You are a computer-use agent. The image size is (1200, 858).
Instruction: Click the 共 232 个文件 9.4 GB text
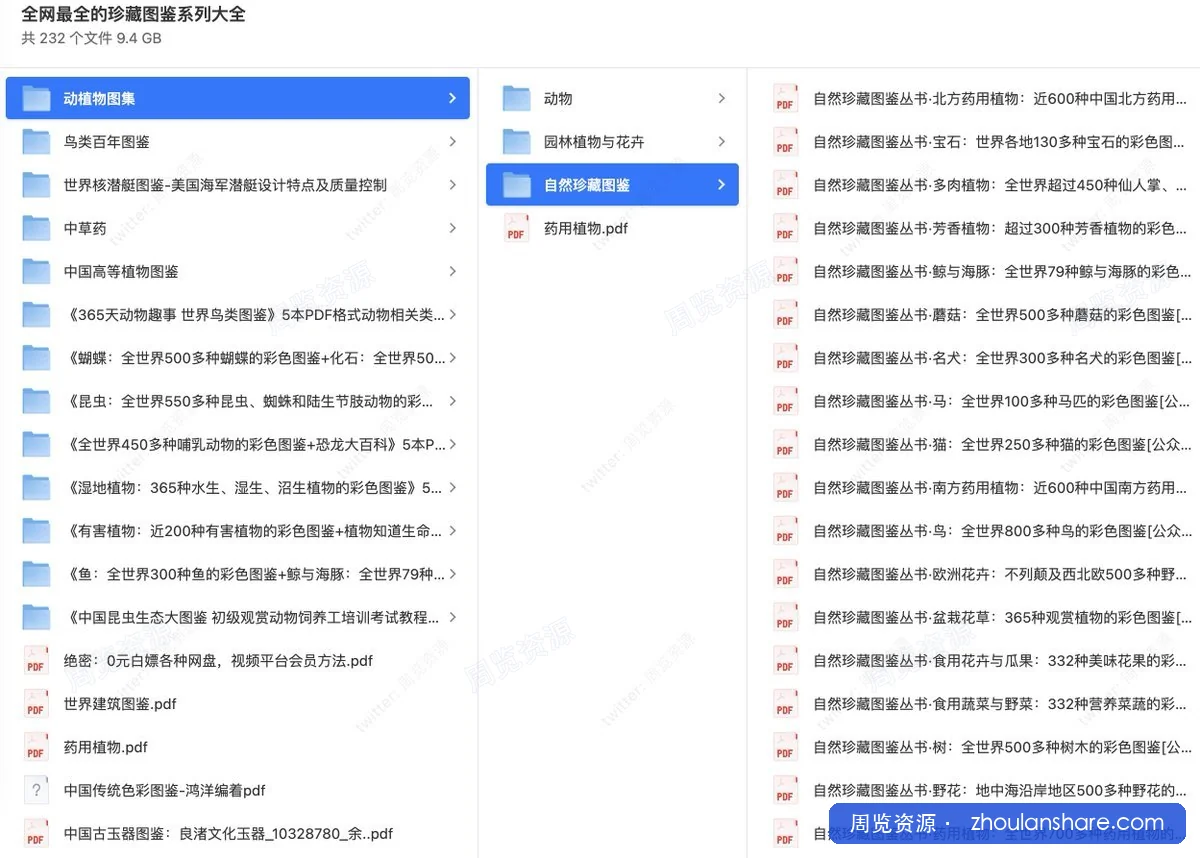91,39
